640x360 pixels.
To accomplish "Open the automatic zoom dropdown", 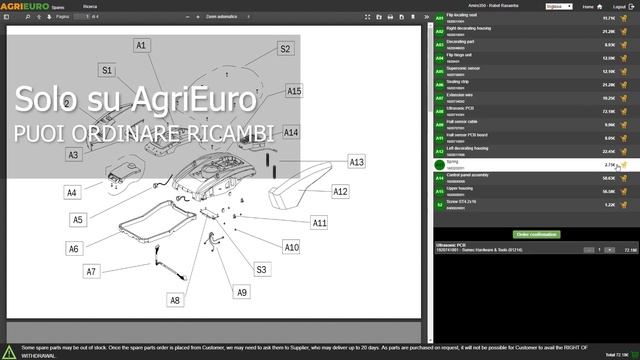I will click(227, 17).
